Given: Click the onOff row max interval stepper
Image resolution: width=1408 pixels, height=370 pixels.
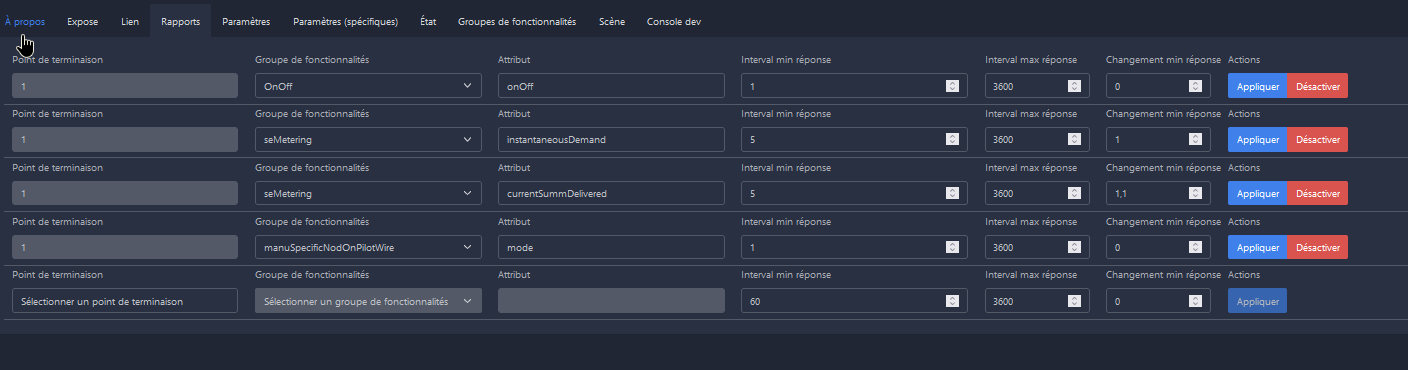Looking at the screenshot, I should click(1074, 86).
